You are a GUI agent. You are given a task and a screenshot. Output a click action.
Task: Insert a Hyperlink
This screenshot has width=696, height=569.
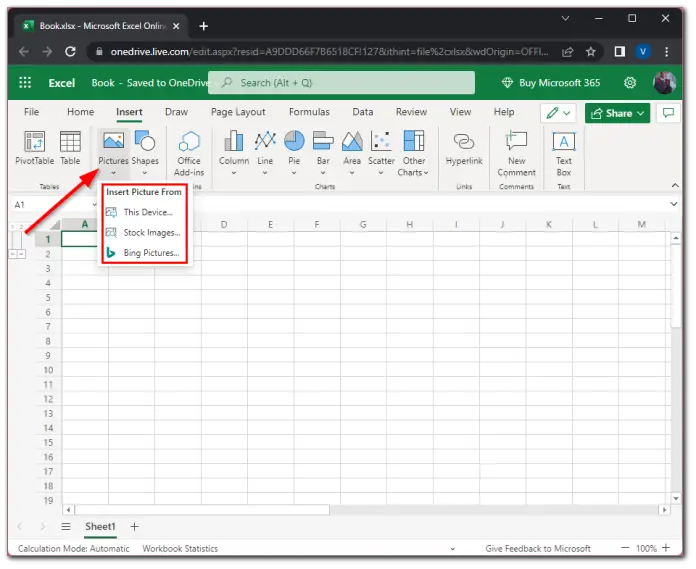pos(464,149)
